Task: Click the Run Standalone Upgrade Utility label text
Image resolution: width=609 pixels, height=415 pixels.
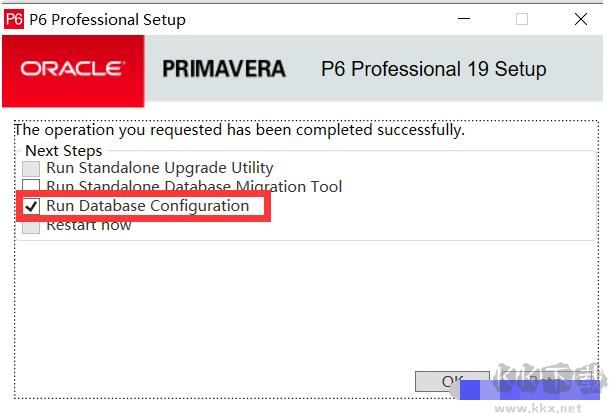Action: pos(159,168)
